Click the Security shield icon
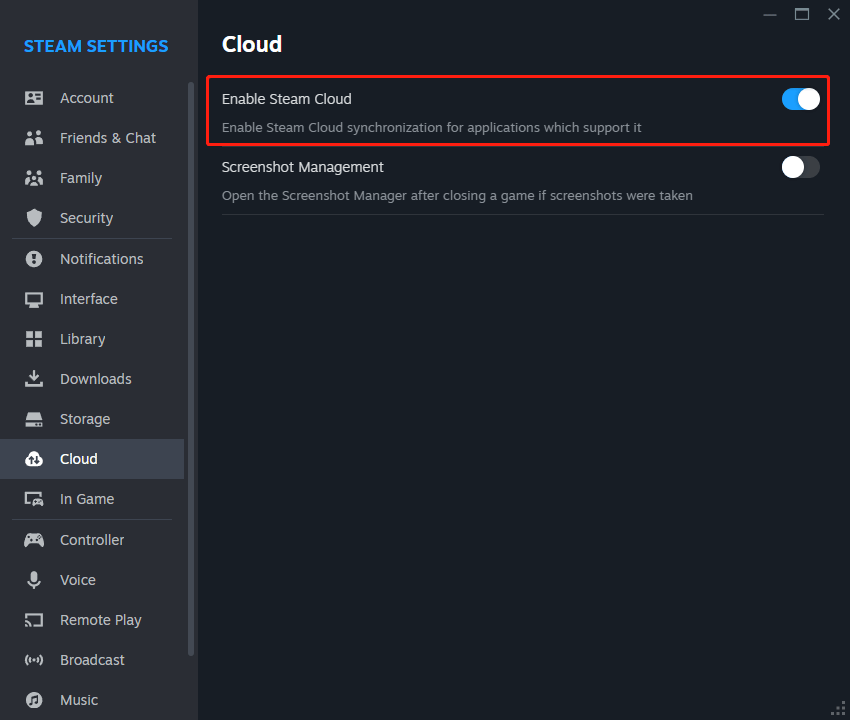This screenshot has height=720, width=850. (33, 217)
